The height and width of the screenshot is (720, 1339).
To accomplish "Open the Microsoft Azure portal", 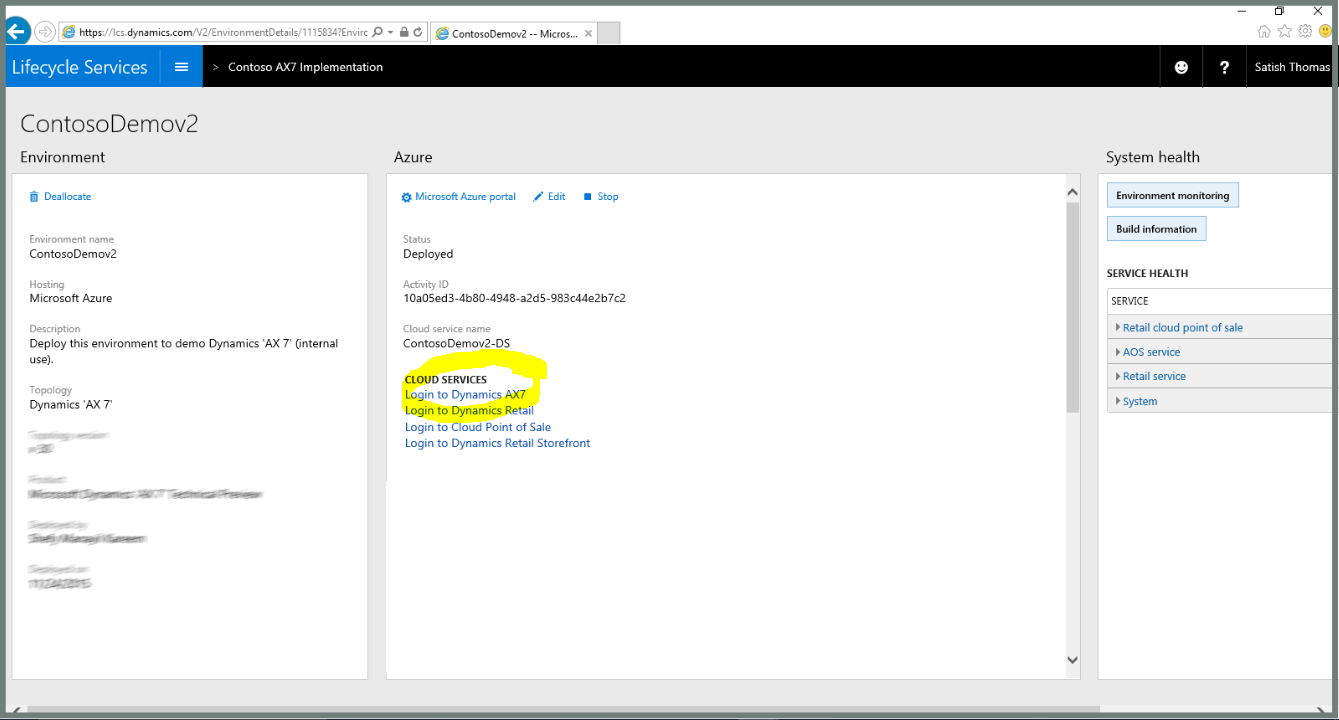I will [459, 197].
